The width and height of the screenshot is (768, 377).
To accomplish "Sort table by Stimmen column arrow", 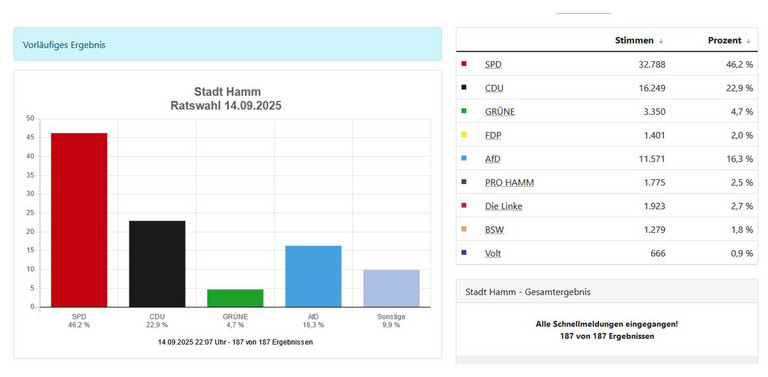I will tap(661, 41).
